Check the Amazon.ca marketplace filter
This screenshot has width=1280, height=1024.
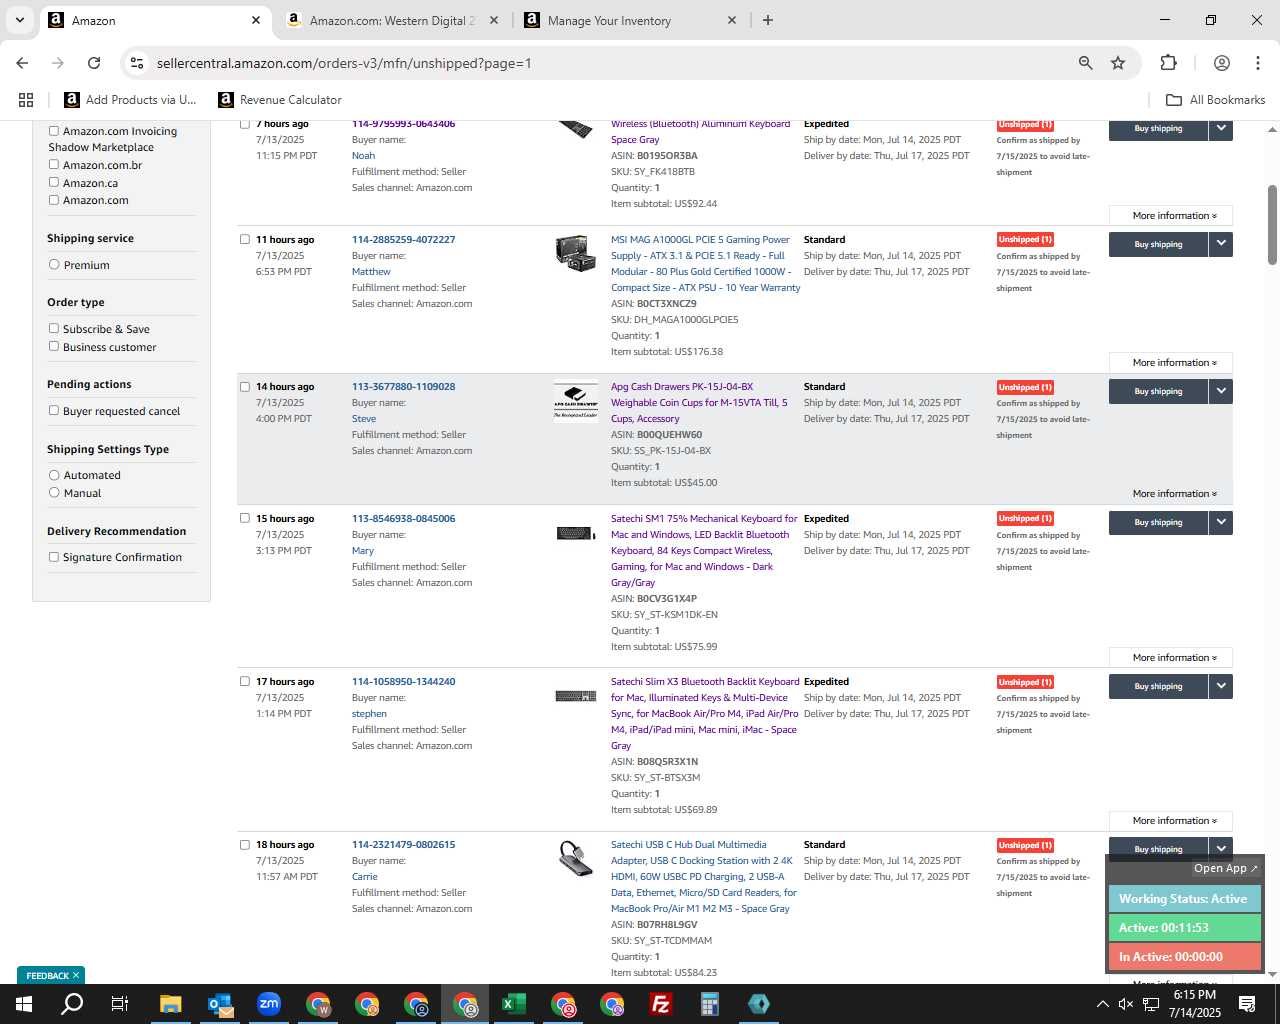click(x=54, y=183)
